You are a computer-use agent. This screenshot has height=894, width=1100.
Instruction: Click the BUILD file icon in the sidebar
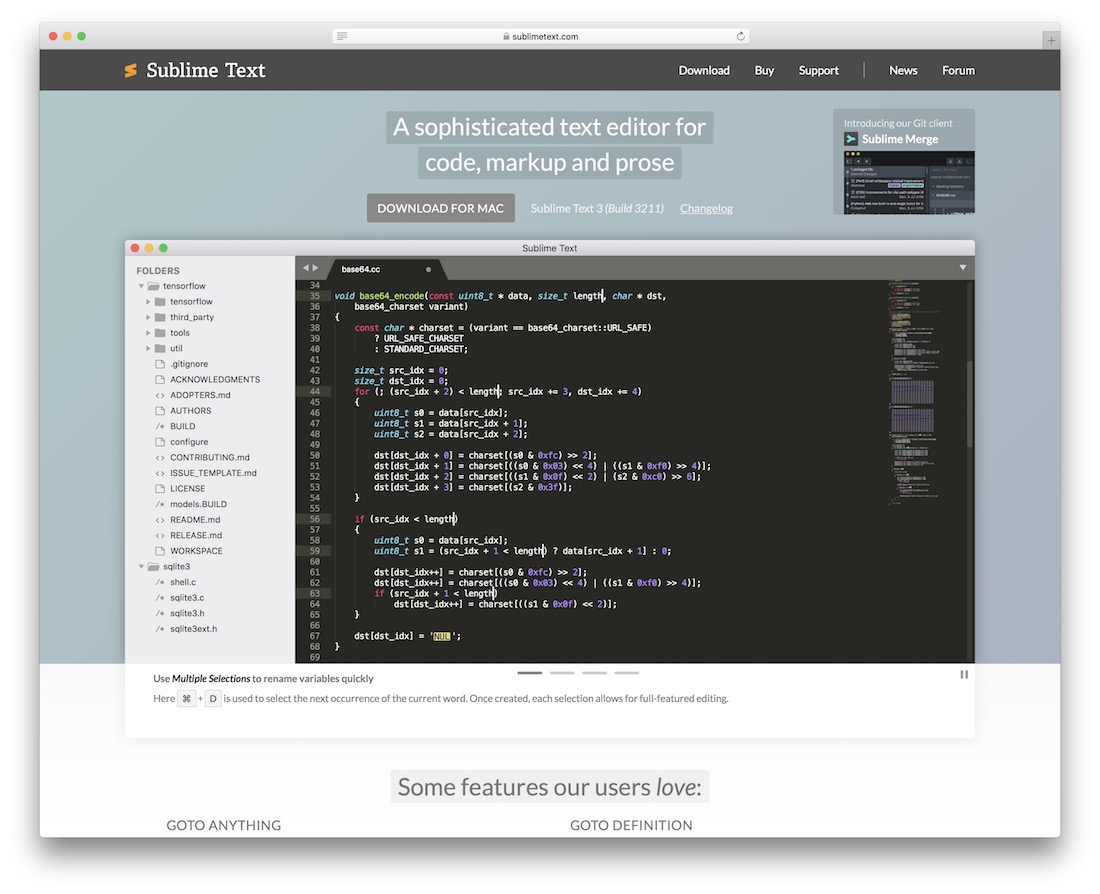(158, 425)
